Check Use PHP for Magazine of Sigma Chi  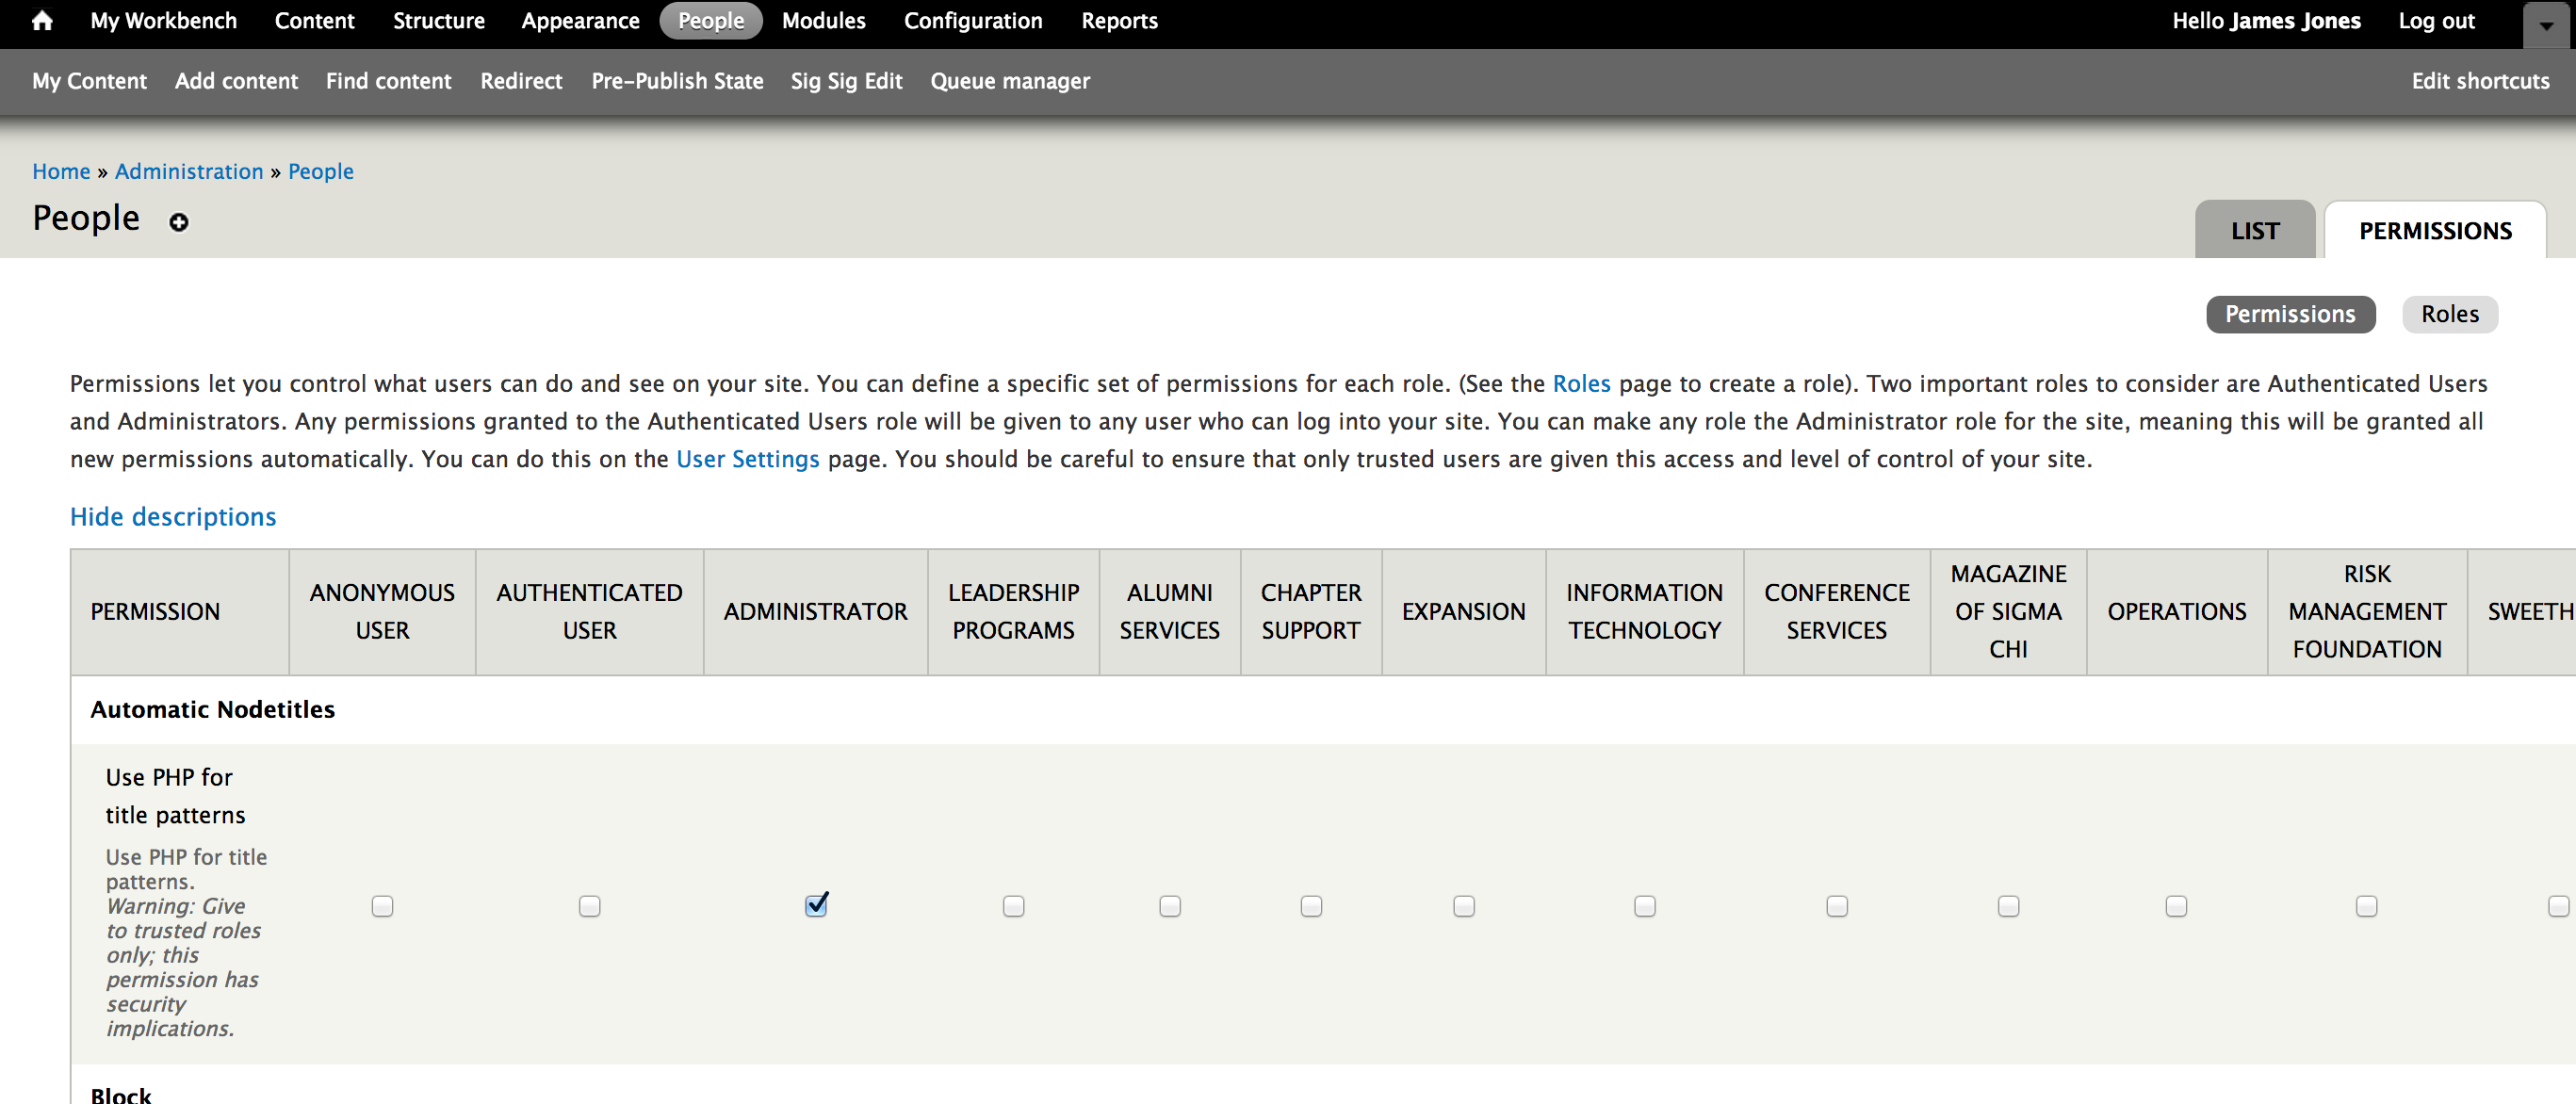[x=2008, y=906]
